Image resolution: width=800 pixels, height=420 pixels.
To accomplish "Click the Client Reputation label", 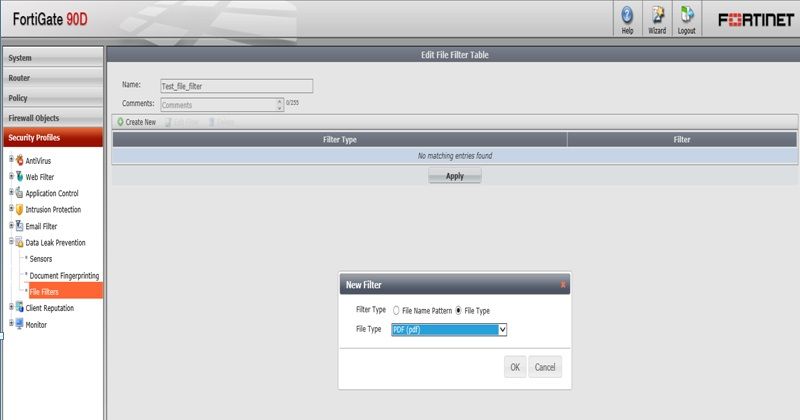I will click(49, 308).
